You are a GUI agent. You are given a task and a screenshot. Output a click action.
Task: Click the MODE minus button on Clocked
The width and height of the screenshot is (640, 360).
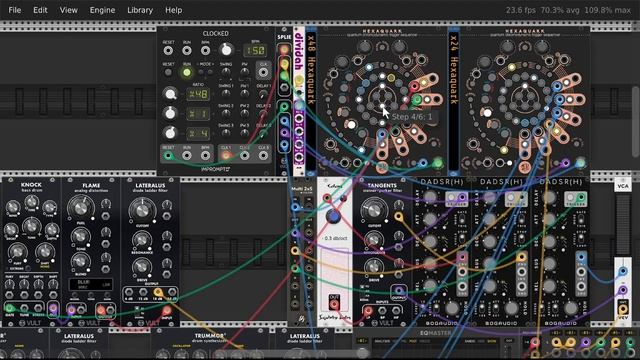(201, 72)
